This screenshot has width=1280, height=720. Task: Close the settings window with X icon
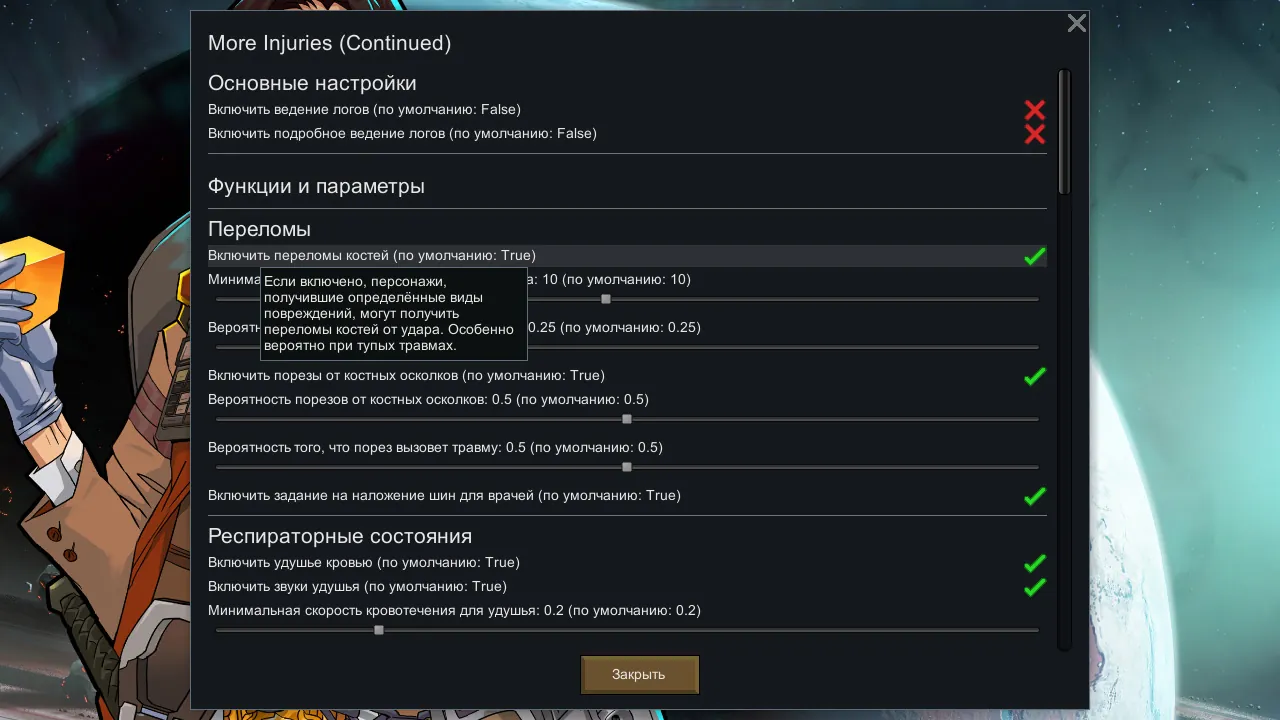(x=1076, y=23)
